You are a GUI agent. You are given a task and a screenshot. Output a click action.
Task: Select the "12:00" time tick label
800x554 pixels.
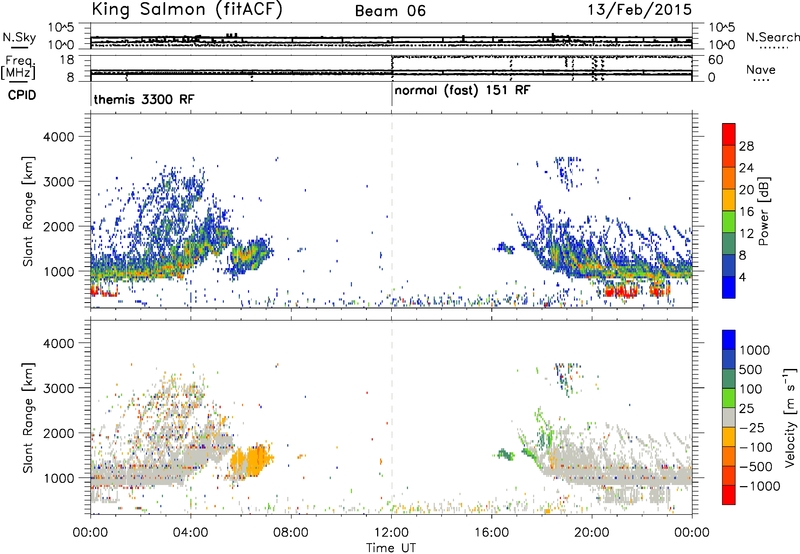pos(391,533)
